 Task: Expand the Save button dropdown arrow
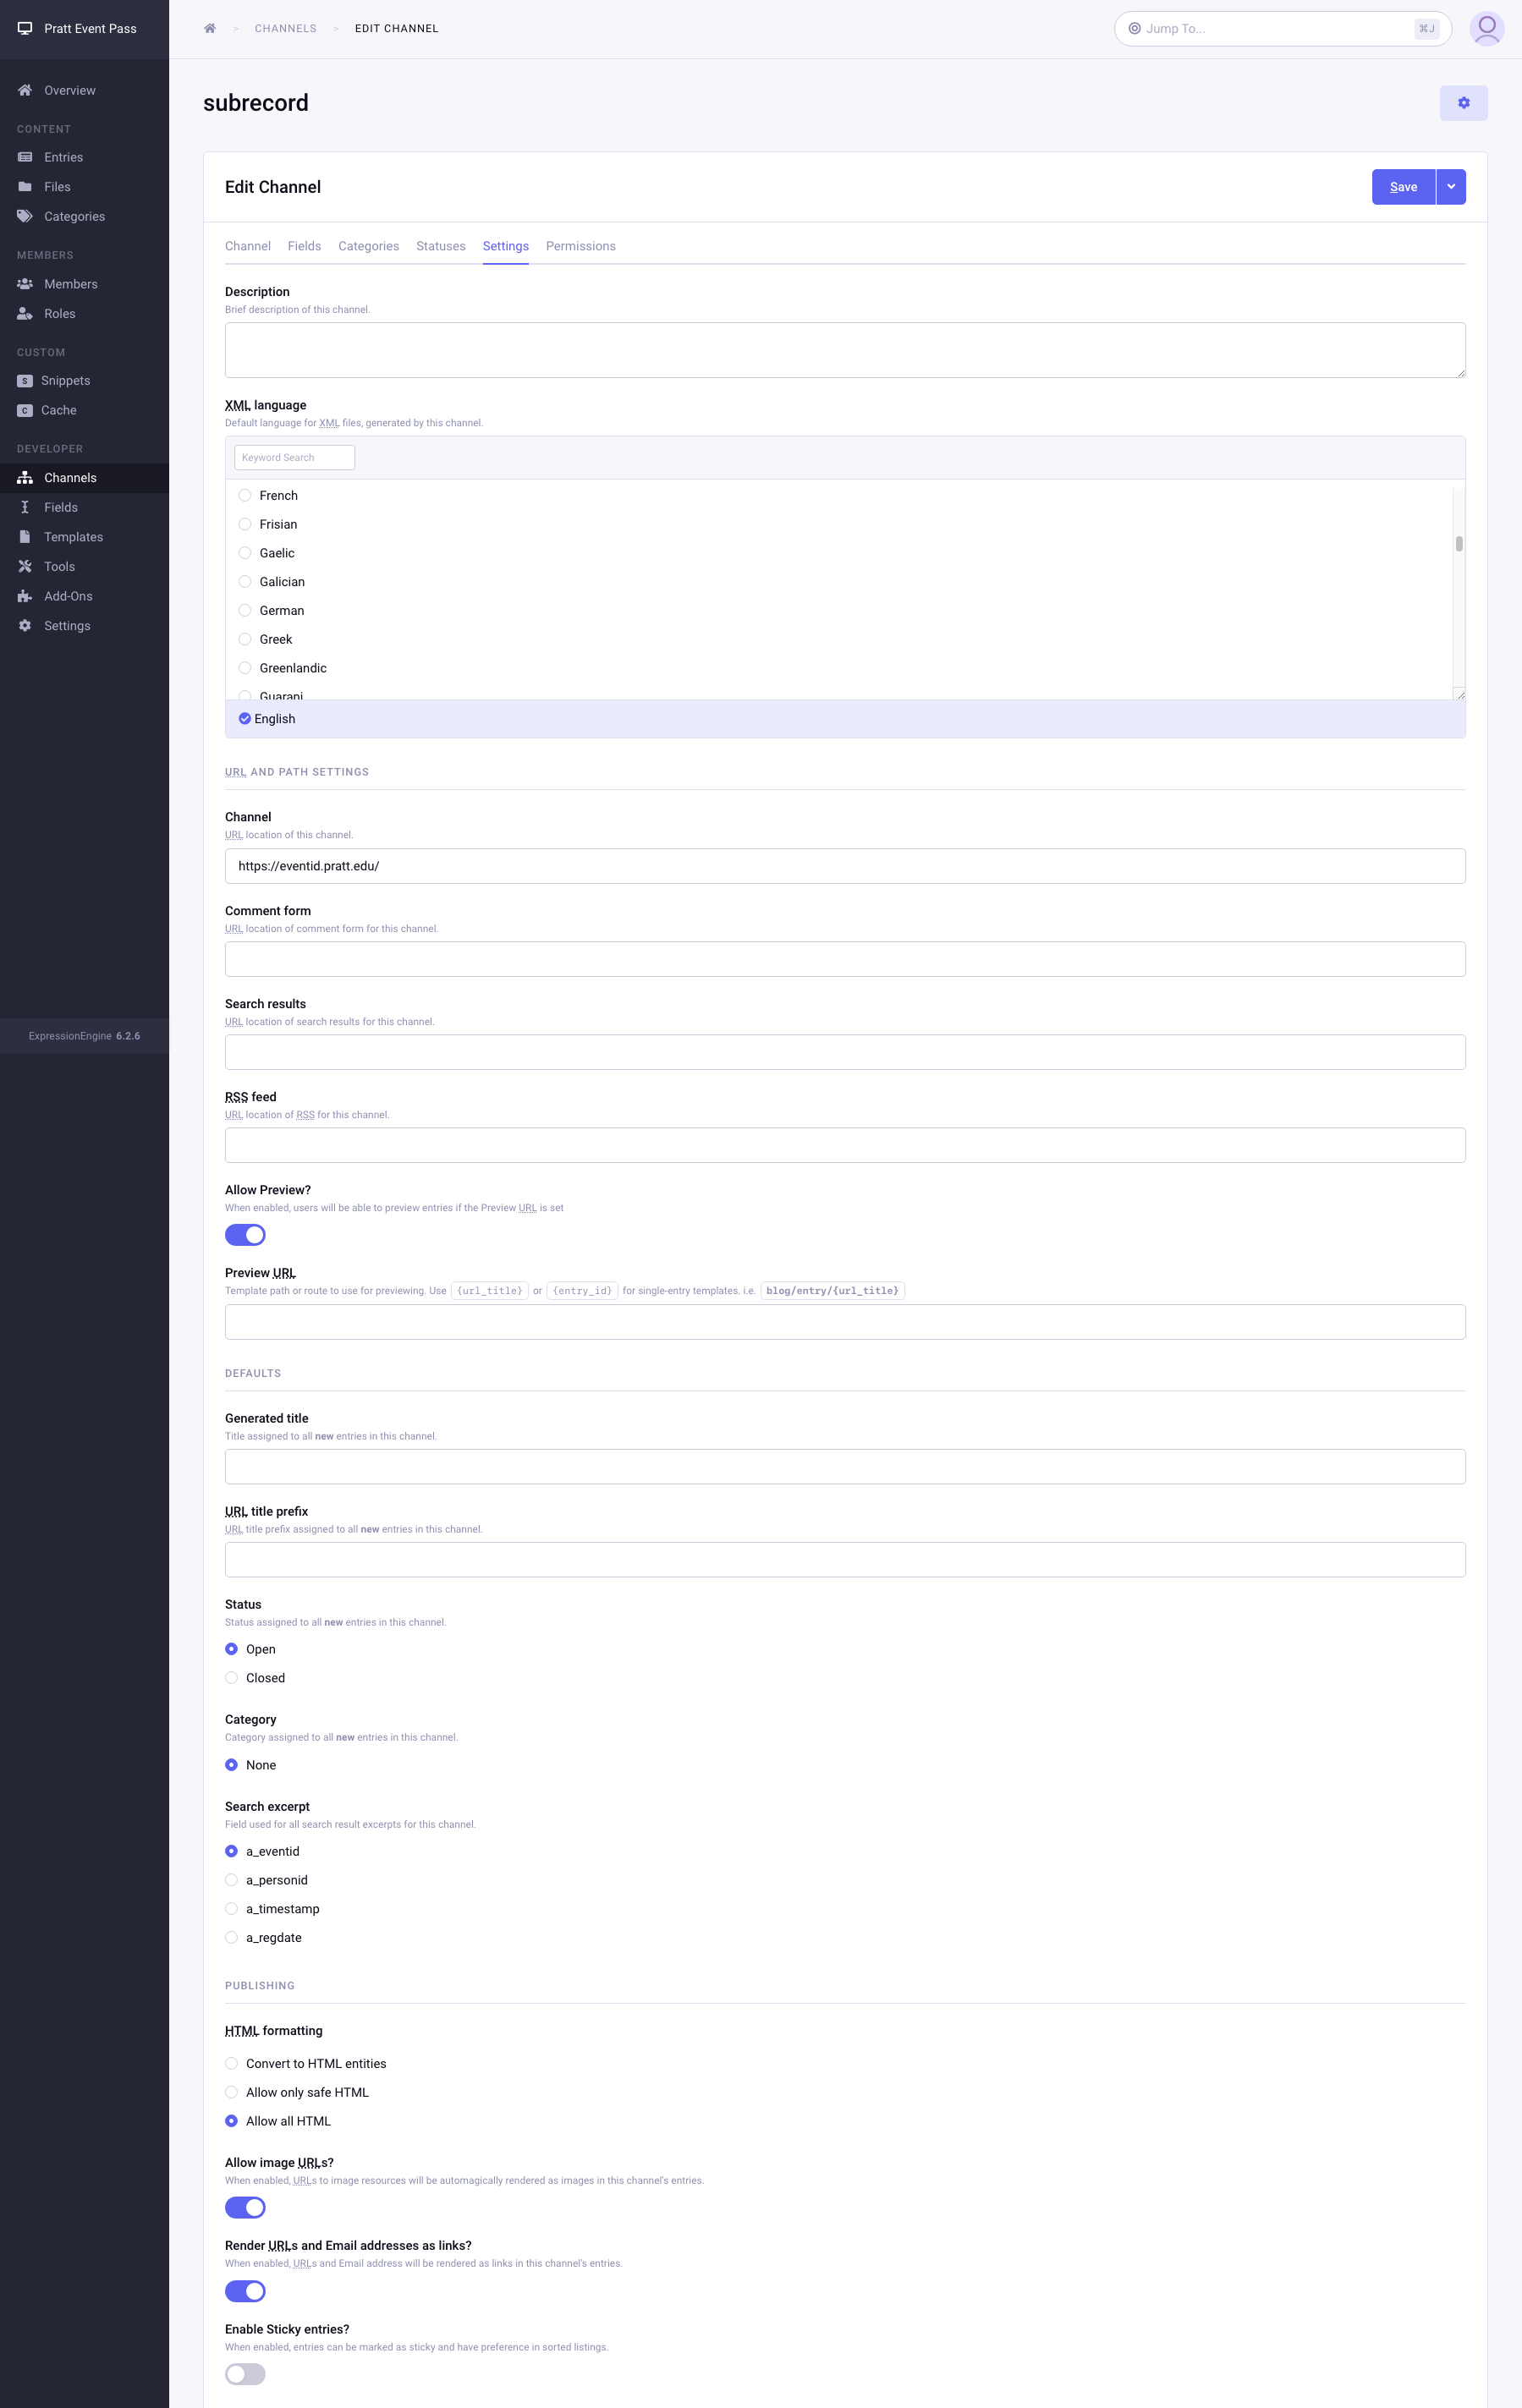1451,187
